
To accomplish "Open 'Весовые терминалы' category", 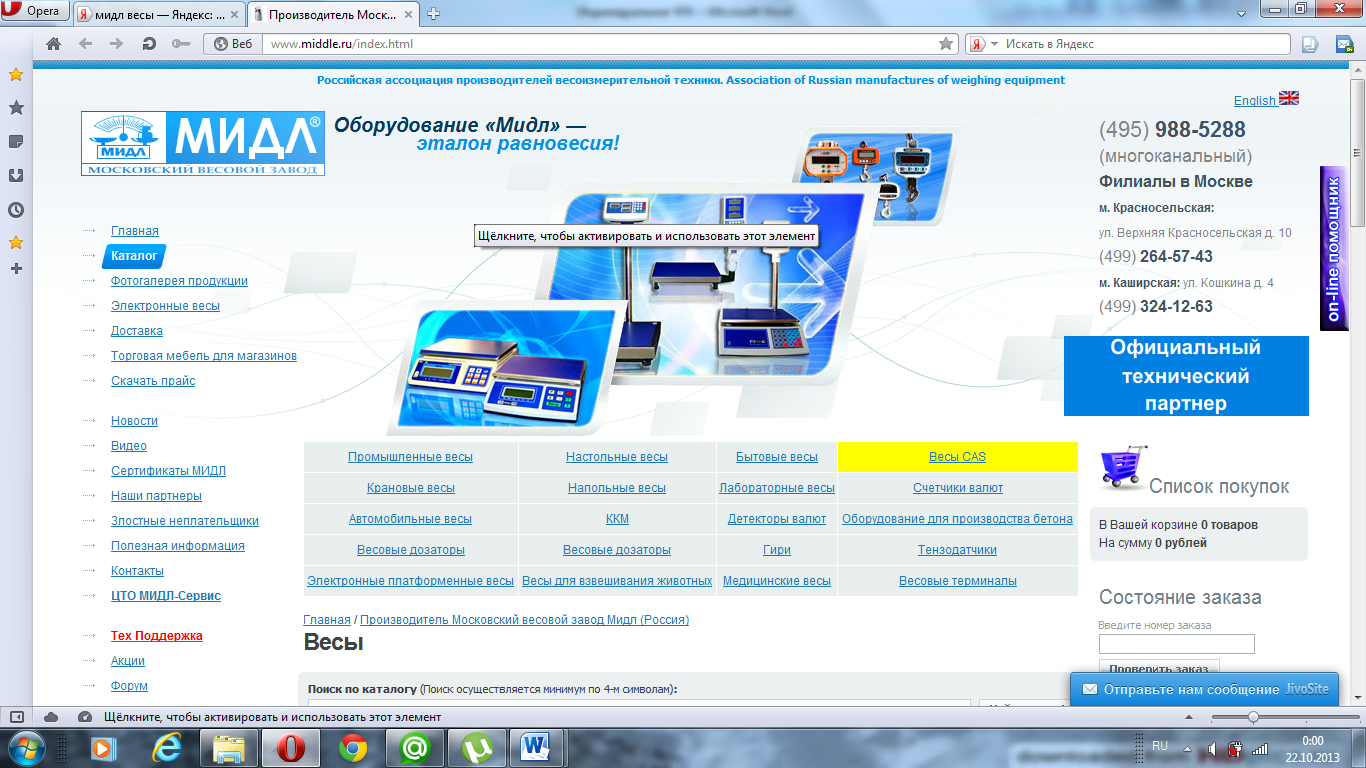I will [x=958, y=581].
